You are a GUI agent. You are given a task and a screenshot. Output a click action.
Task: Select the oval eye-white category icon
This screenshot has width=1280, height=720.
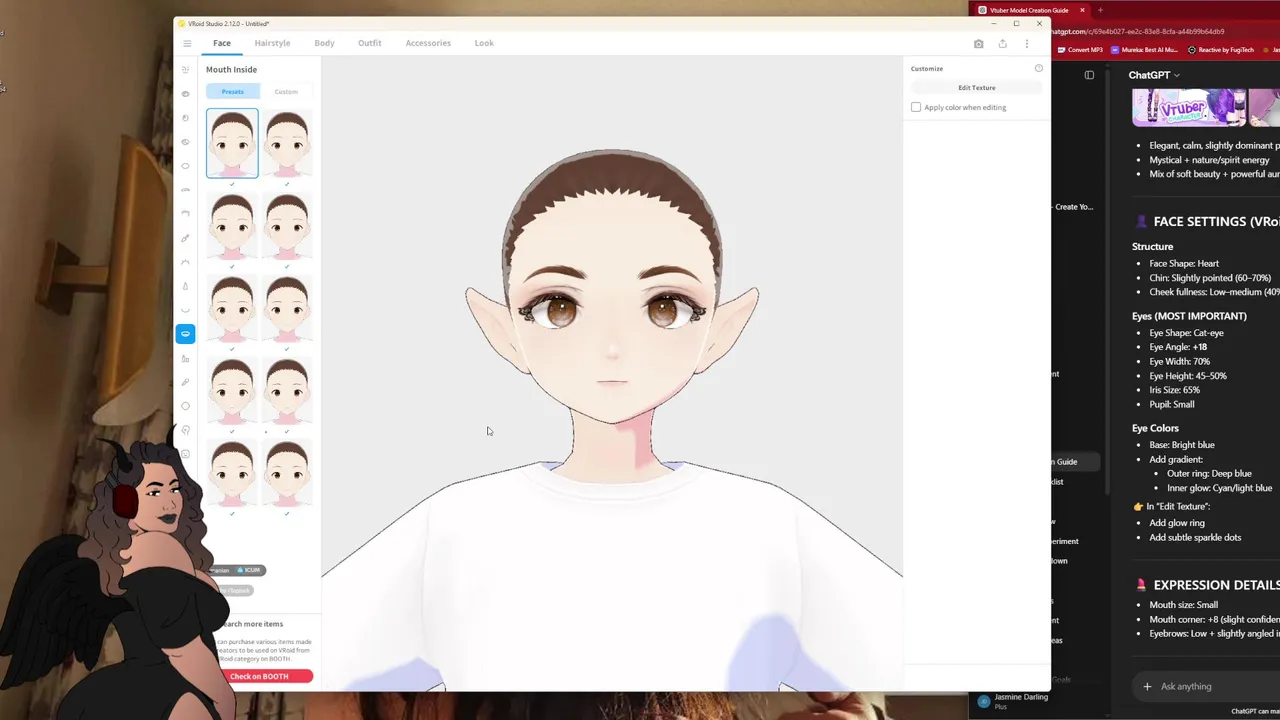(185, 166)
